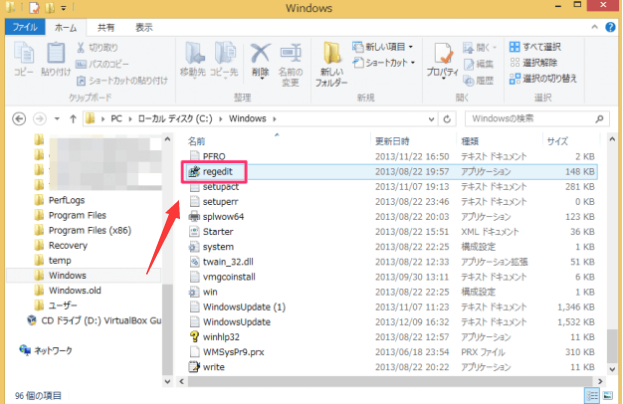The width and height of the screenshot is (623, 404).
Task: Click Open (開く) in ribbon
Action: 480,48
